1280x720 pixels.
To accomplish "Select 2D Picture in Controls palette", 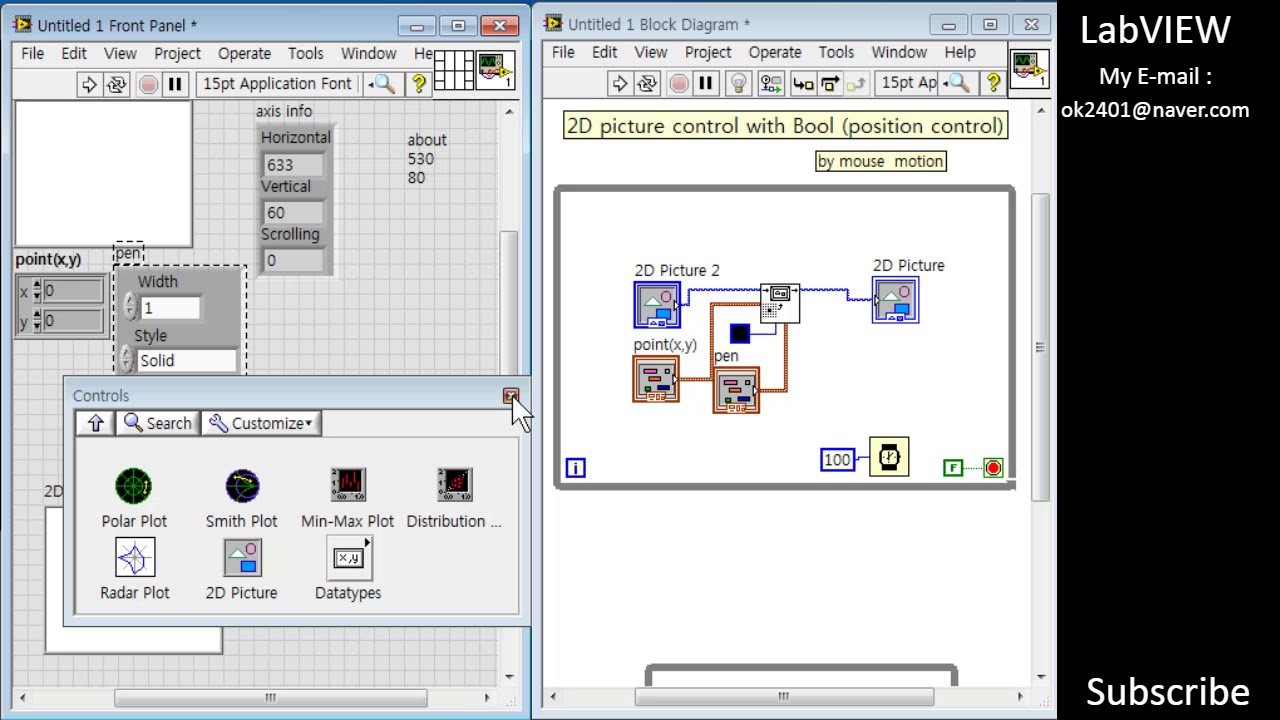I will [242, 569].
